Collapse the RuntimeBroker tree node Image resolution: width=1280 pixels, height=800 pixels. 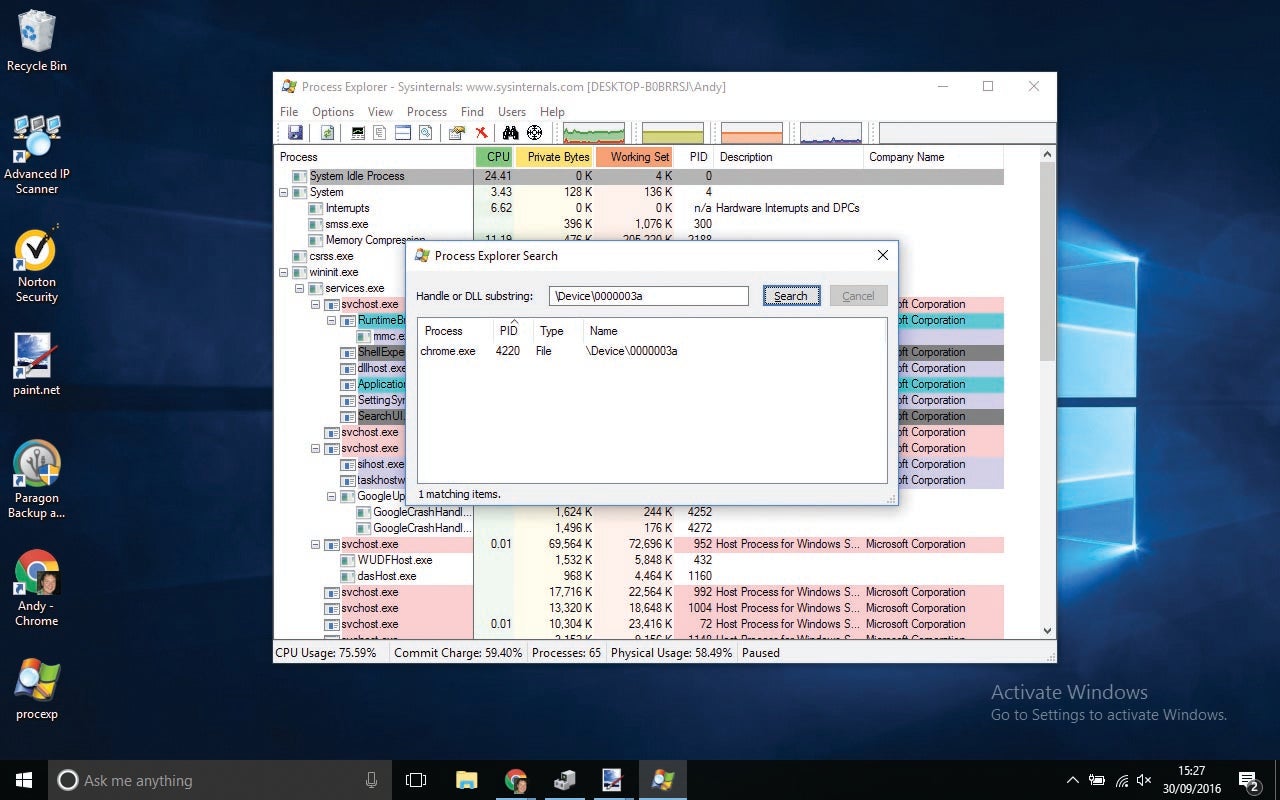[332, 320]
